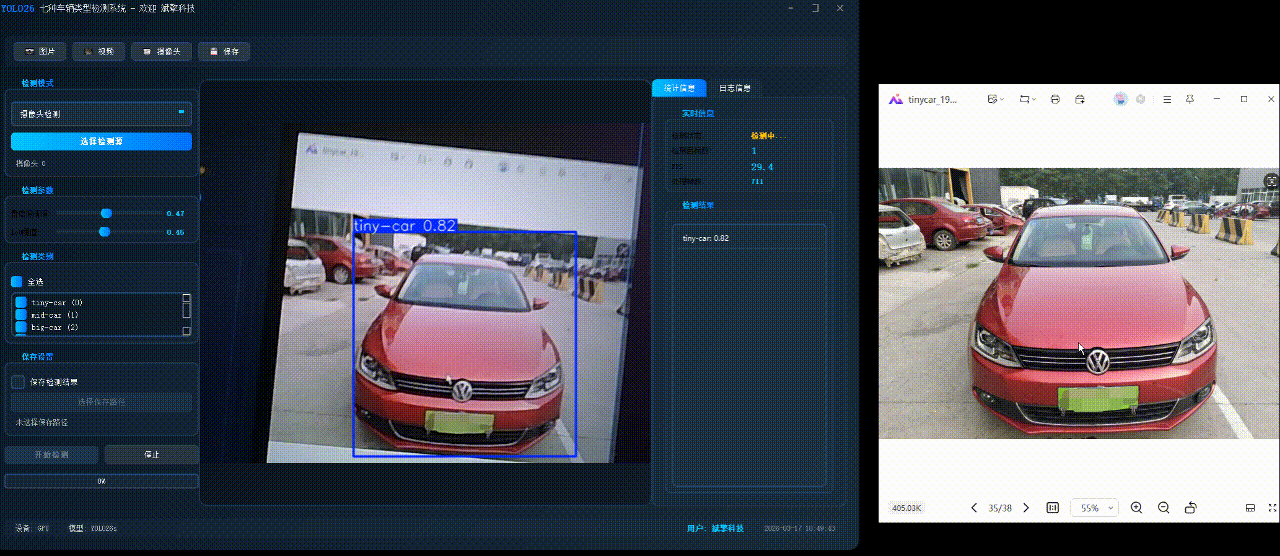
Task: Maximize the YOLO26 detection window
Action: coord(815,8)
